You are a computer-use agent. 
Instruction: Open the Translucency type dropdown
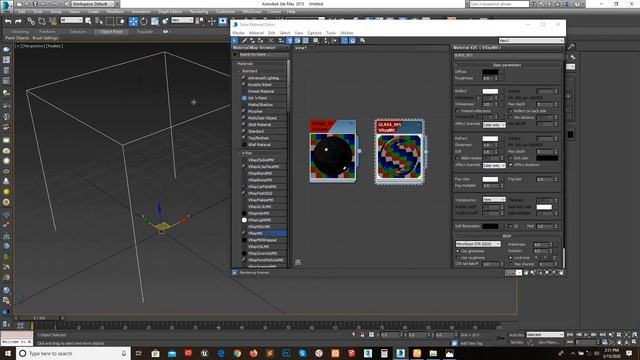tap(494, 200)
